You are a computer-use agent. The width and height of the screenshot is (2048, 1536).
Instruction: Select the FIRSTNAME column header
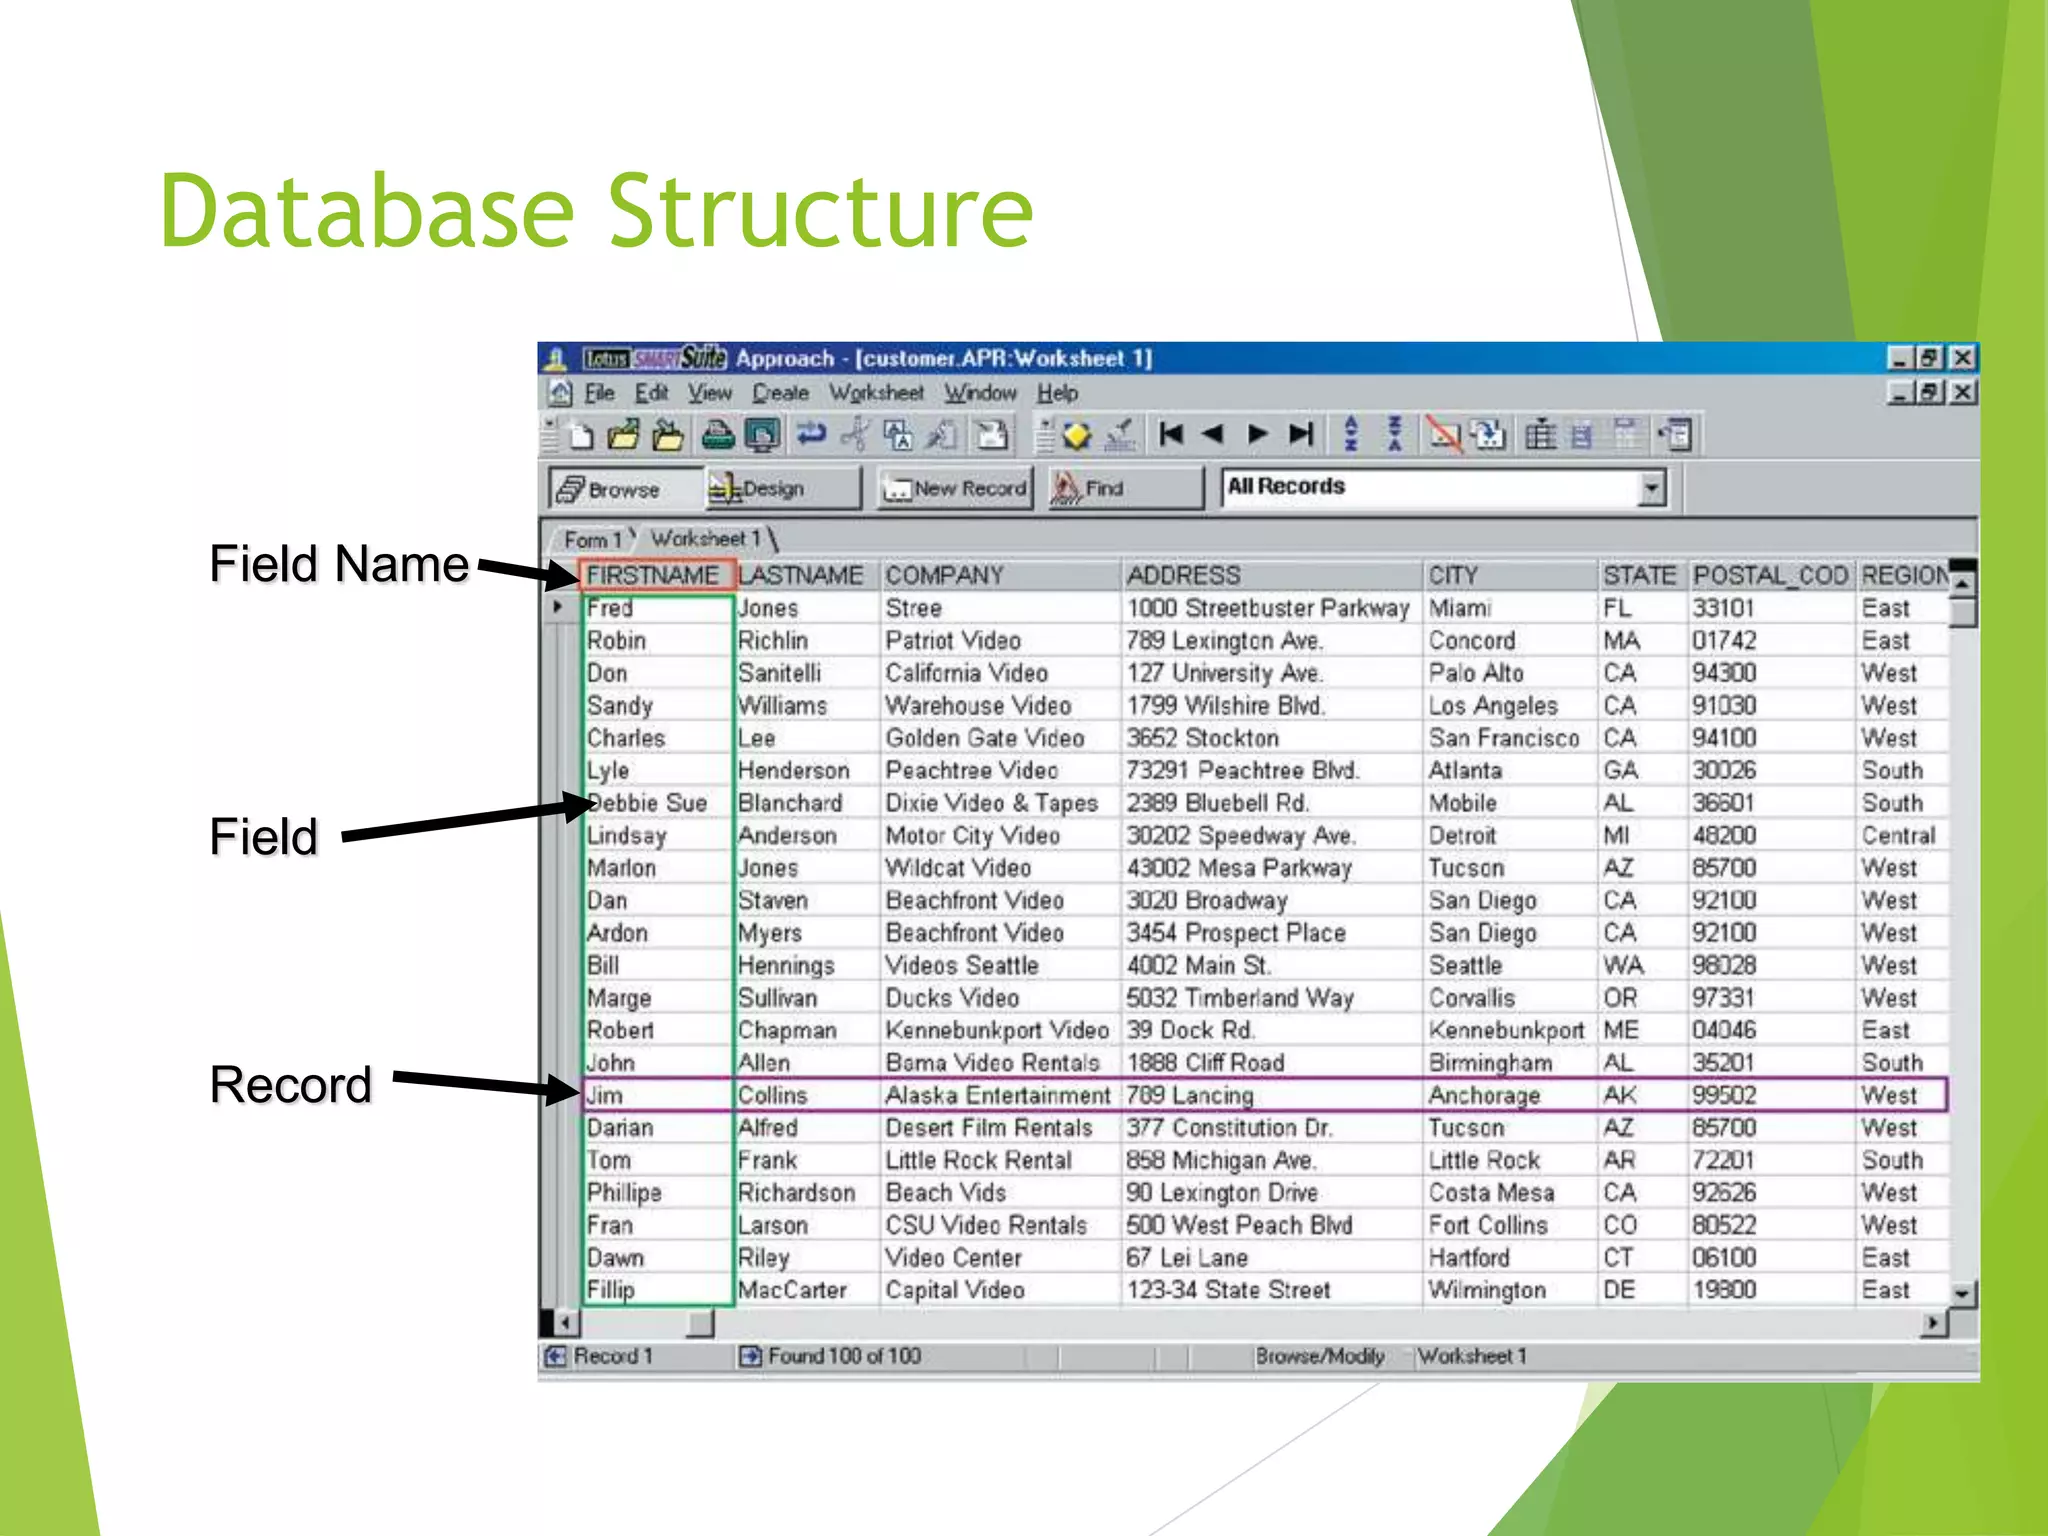click(x=654, y=575)
